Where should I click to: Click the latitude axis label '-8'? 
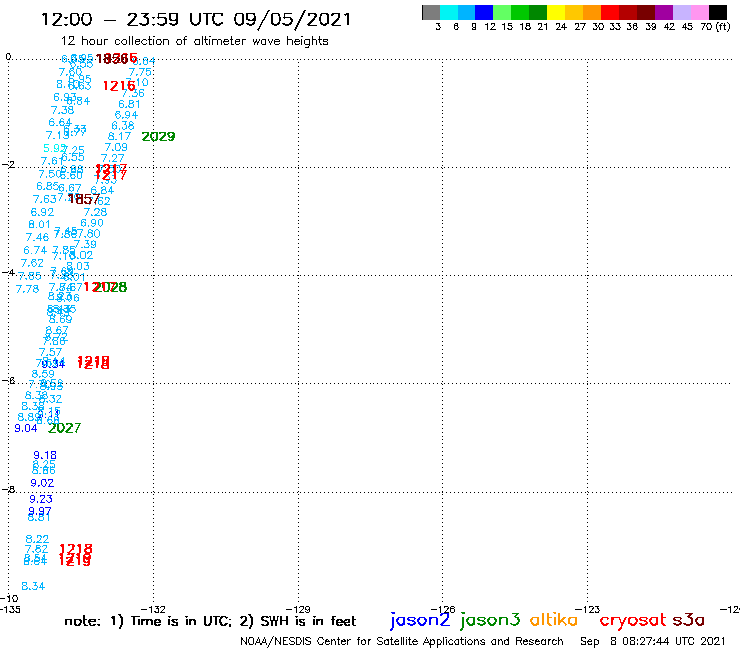pyautogui.click(x=8, y=489)
